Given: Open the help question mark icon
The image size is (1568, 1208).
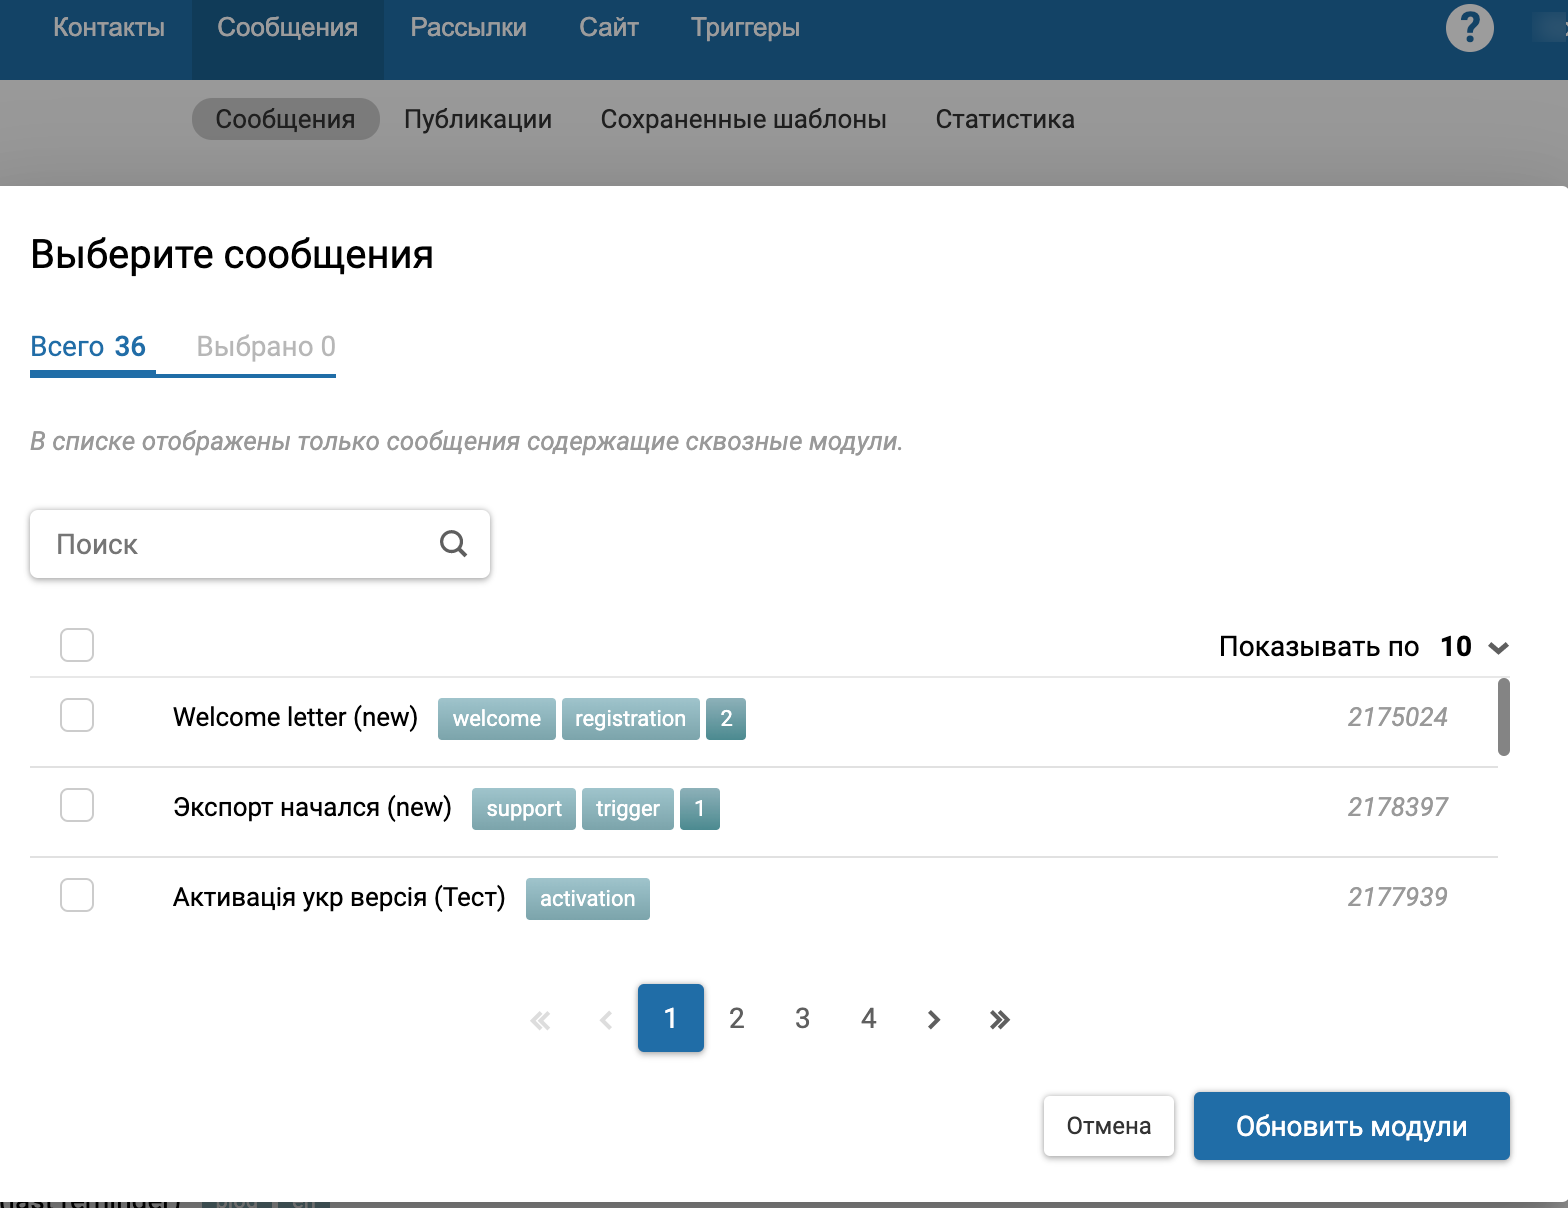Looking at the screenshot, I should click(1469, 28).
